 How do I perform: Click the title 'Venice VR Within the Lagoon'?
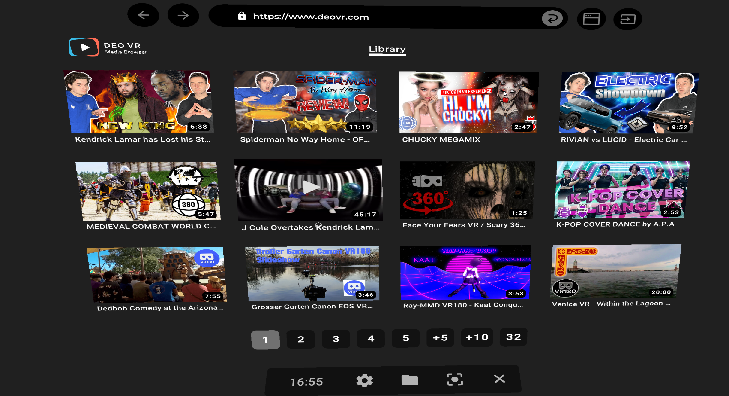tap(611, 304)
